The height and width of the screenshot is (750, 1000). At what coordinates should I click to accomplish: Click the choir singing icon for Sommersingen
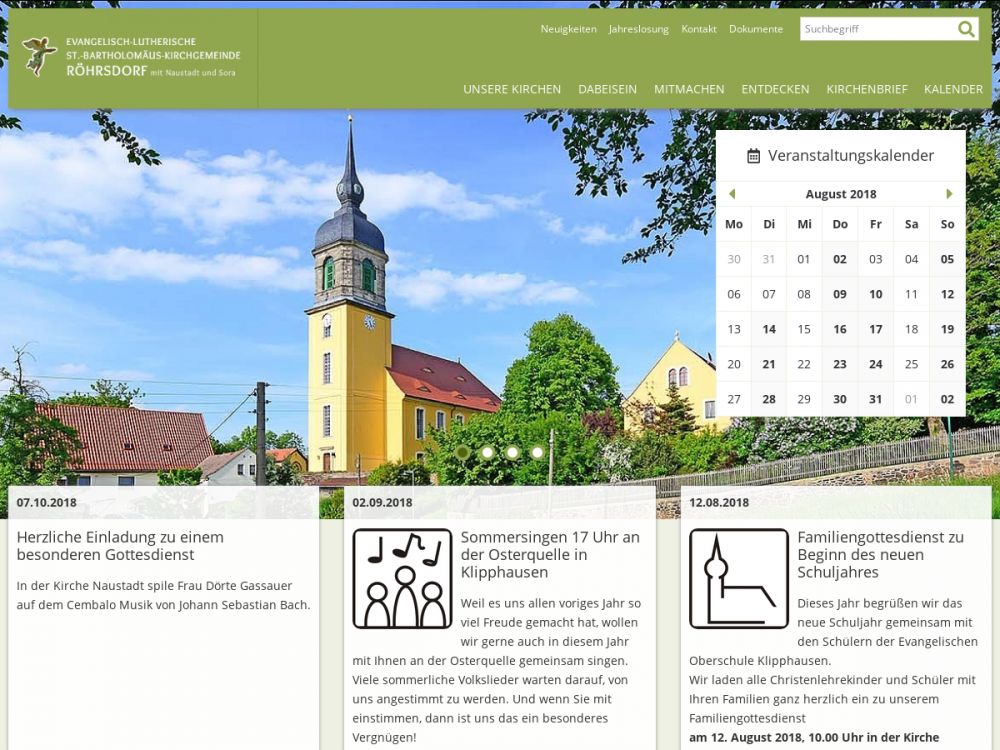(402, 578)
